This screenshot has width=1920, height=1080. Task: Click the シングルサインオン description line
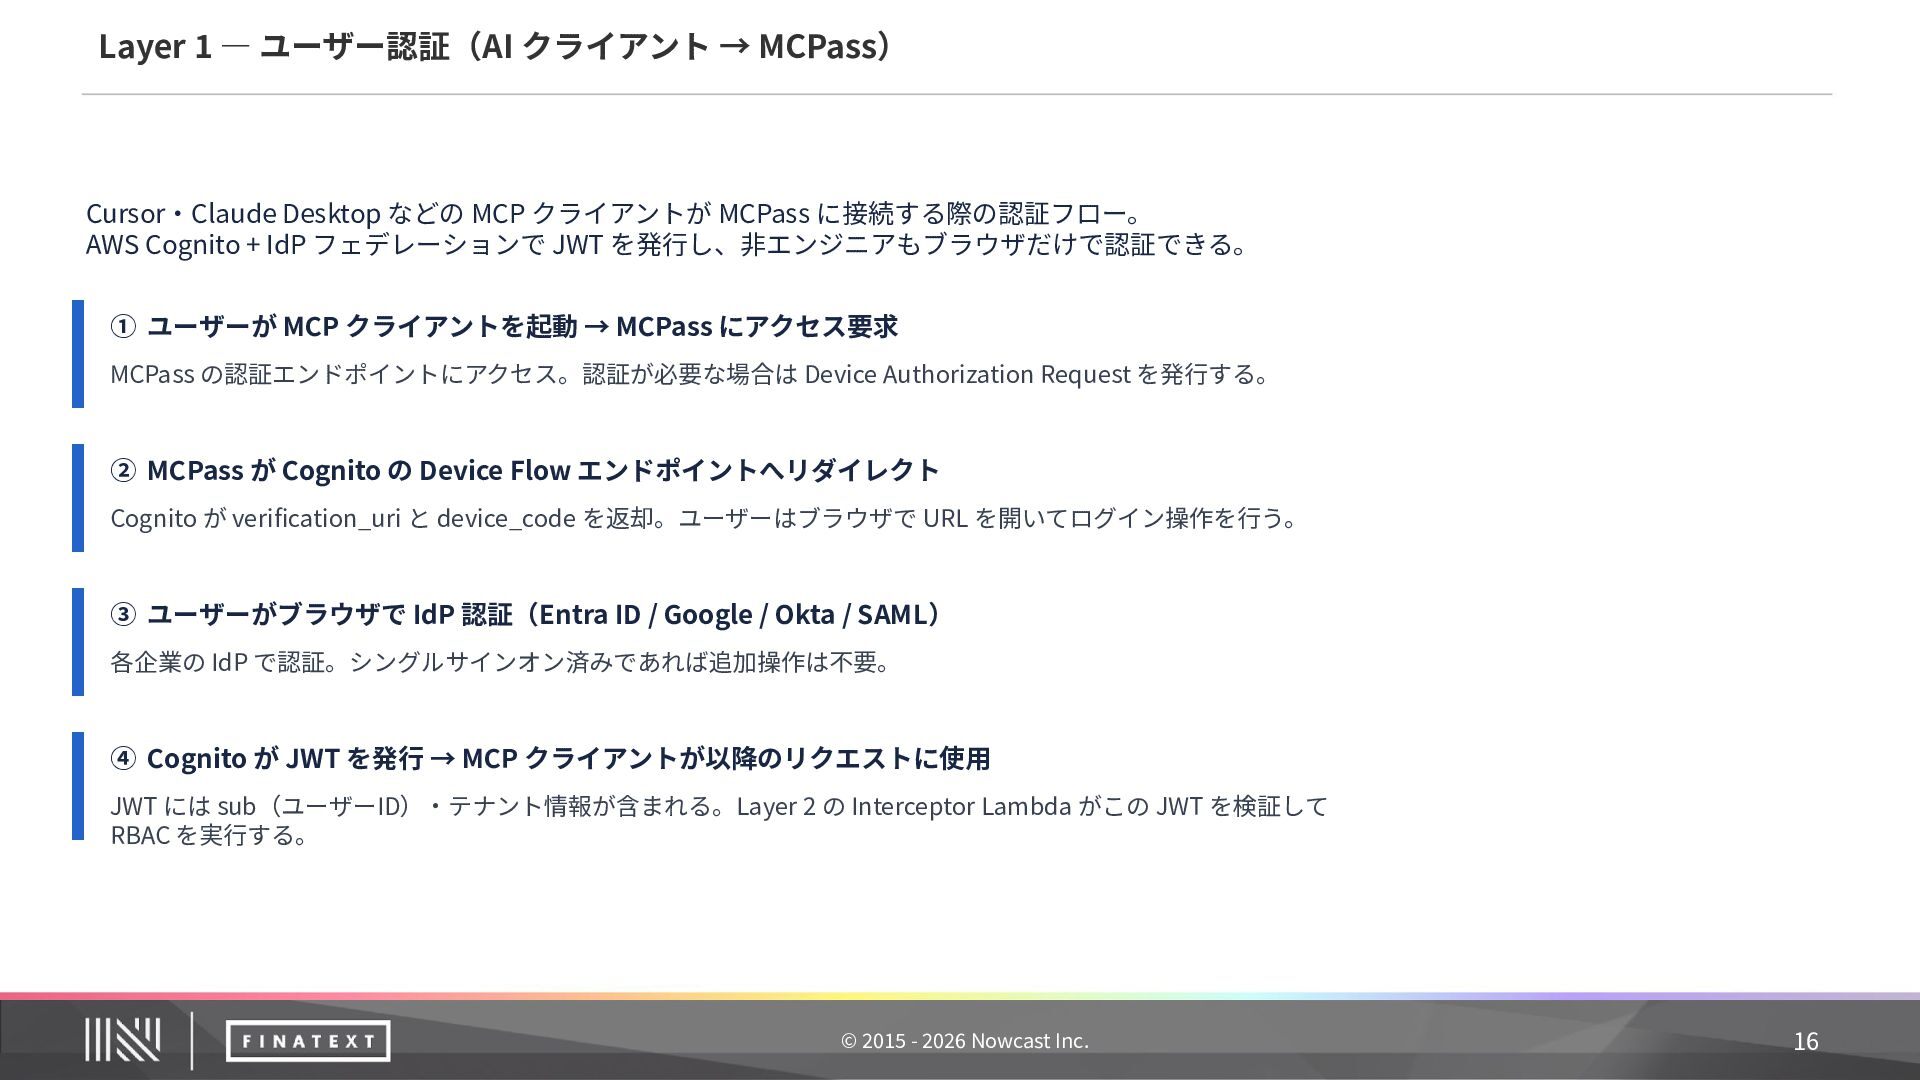[x=500, y=662]
